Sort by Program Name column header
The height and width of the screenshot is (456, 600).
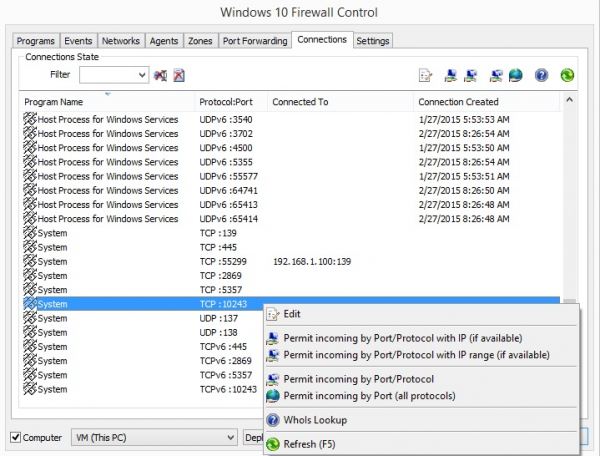(x=107, y=102)
